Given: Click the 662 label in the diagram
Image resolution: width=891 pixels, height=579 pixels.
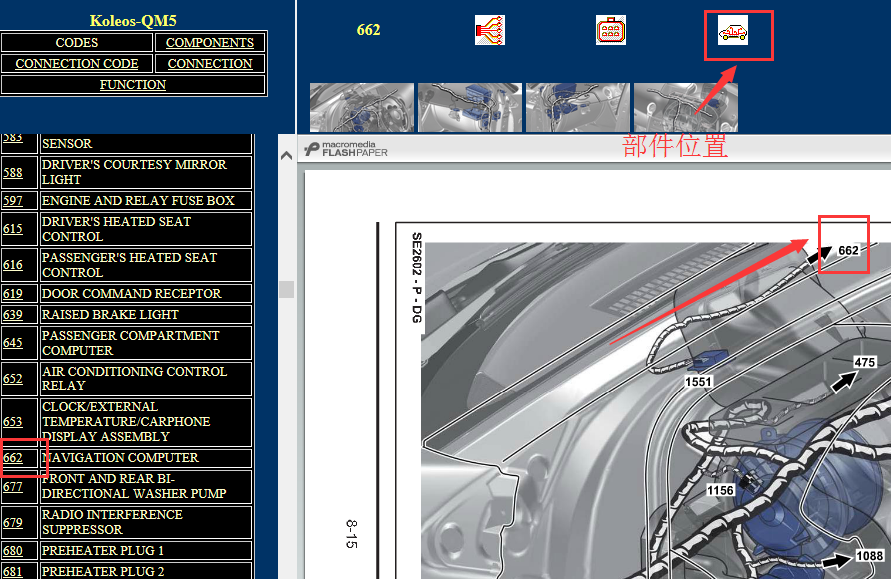Looking at the screenshot, I should (848, 251).
